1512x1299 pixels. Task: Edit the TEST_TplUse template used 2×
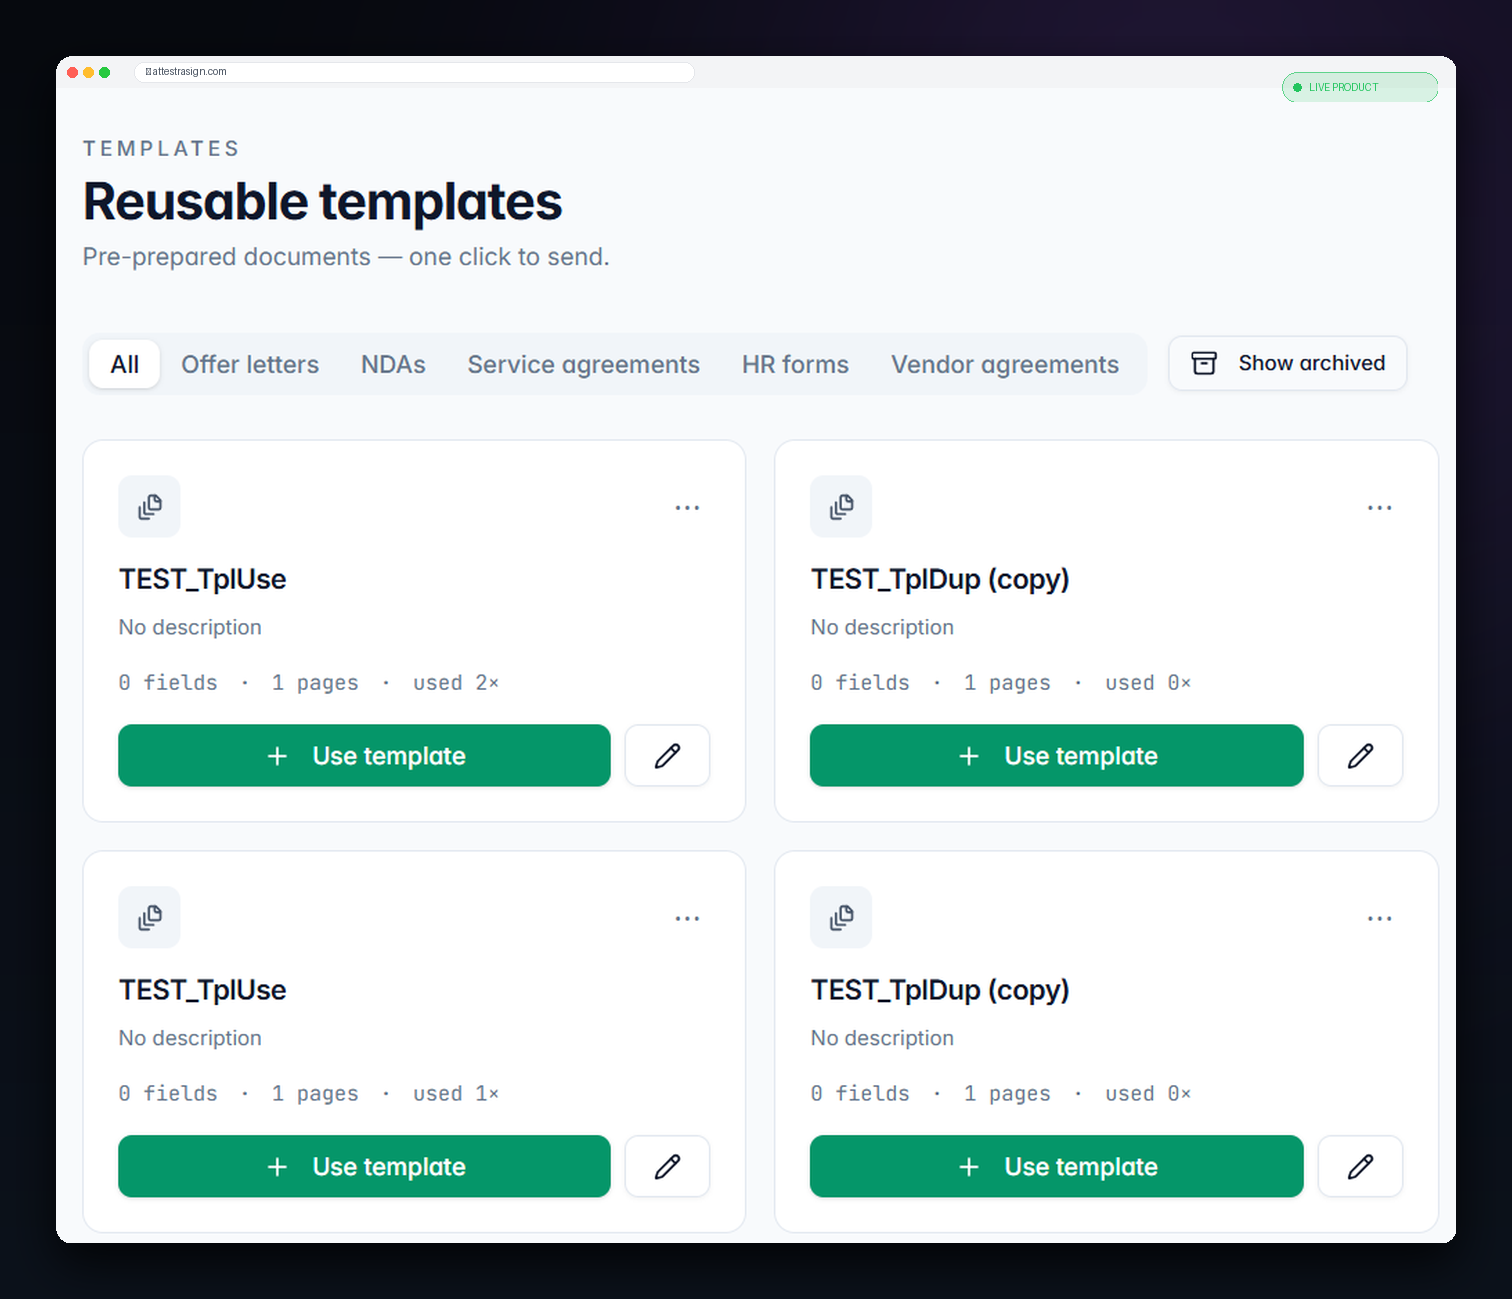point(667,756)
